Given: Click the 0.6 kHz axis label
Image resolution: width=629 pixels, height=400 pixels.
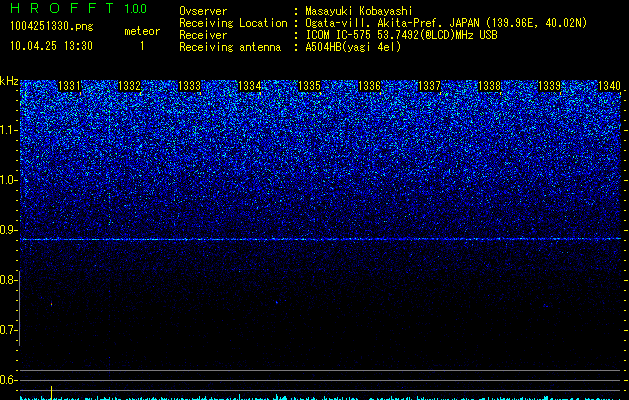Looking at the screenshot, I should pos(8,380).
